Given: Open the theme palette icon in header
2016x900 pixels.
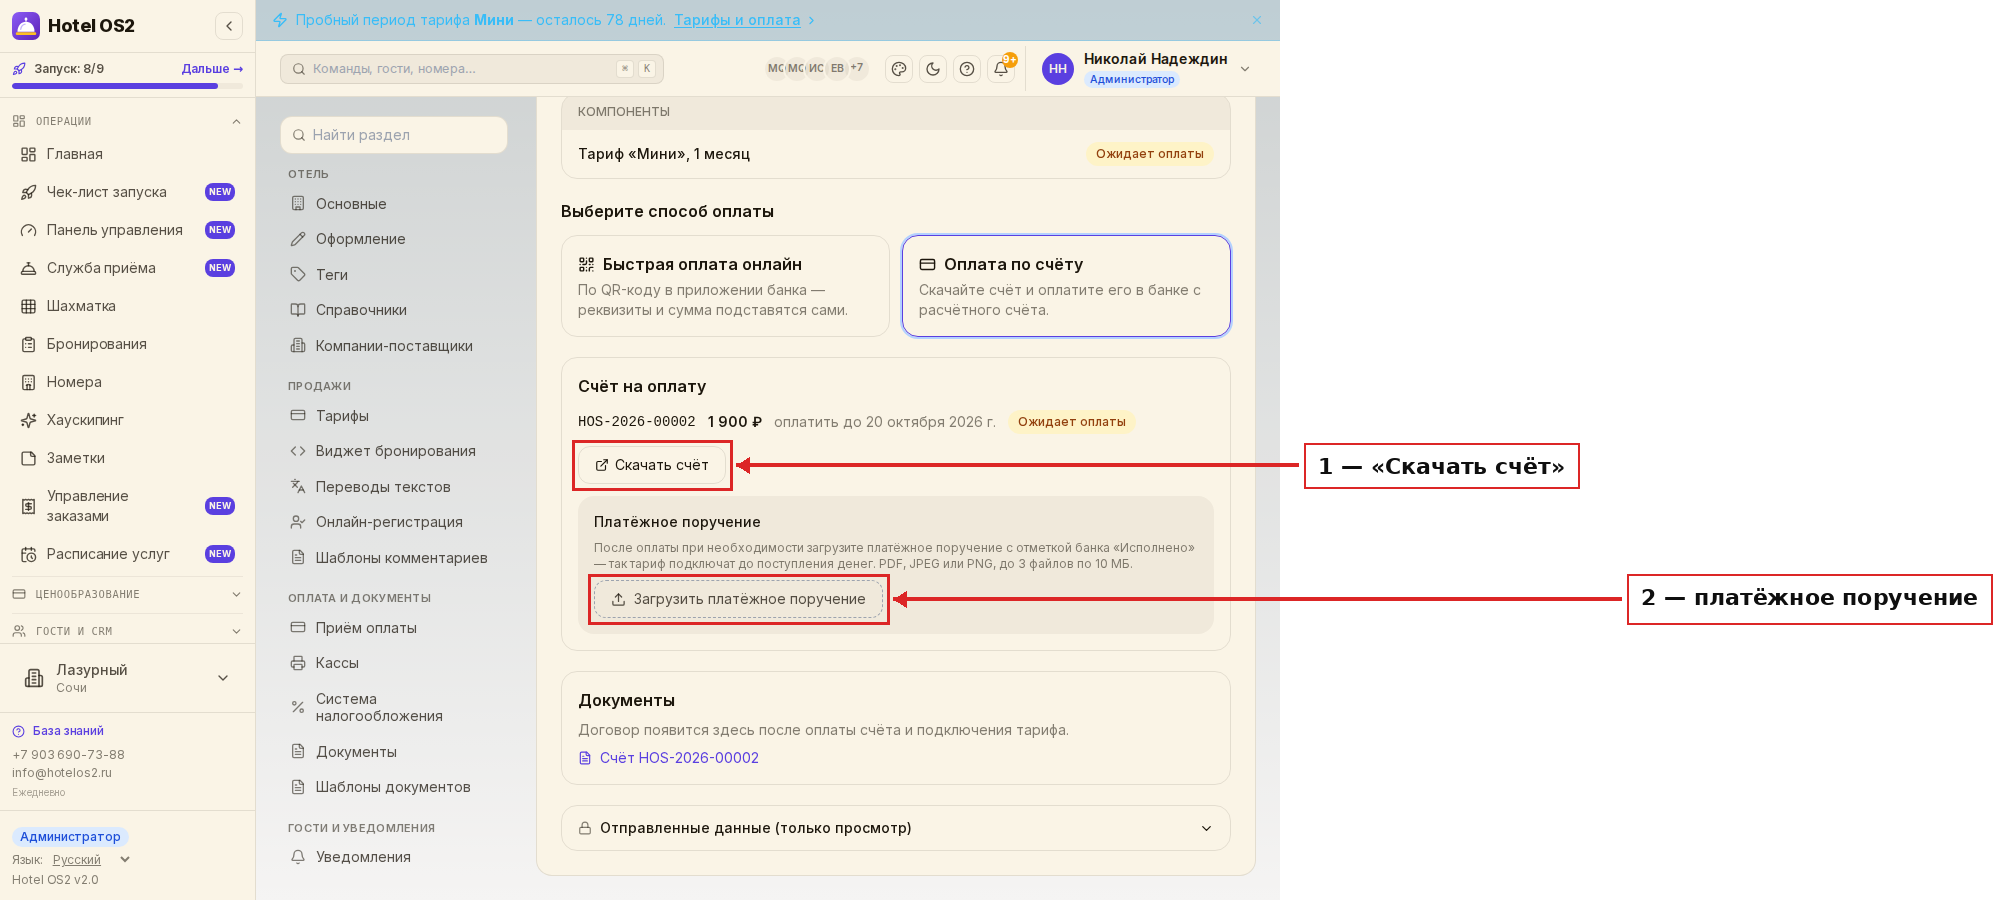Looking at the screenshot, I should tap(899, 69).
